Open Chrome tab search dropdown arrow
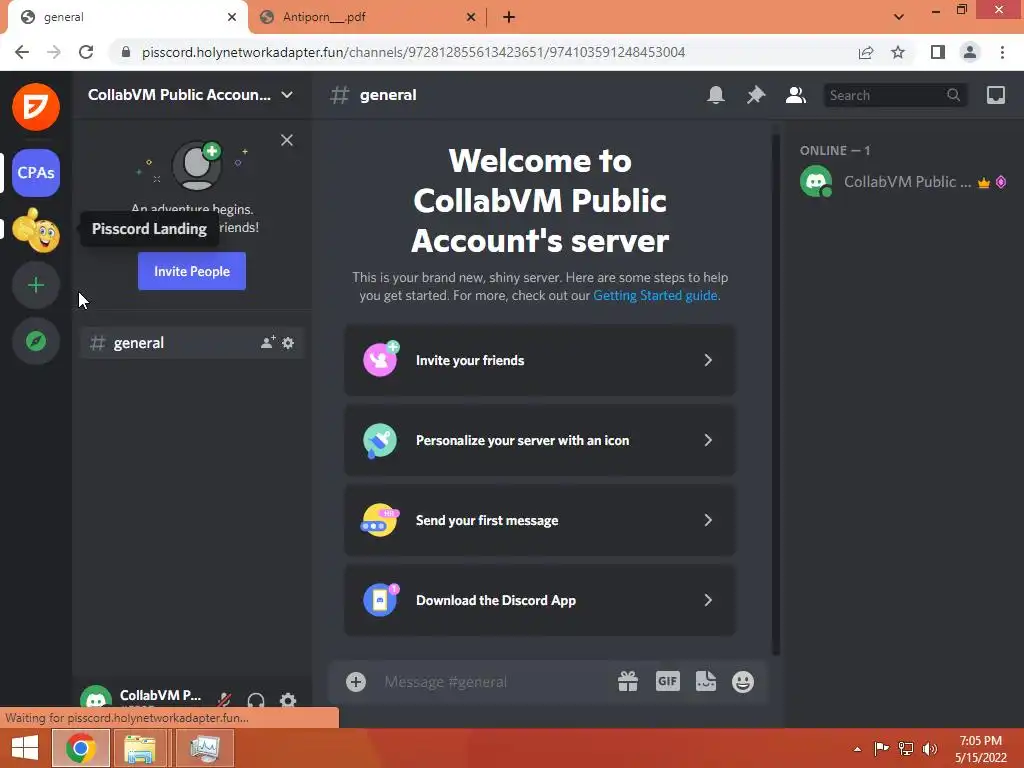 899,17
